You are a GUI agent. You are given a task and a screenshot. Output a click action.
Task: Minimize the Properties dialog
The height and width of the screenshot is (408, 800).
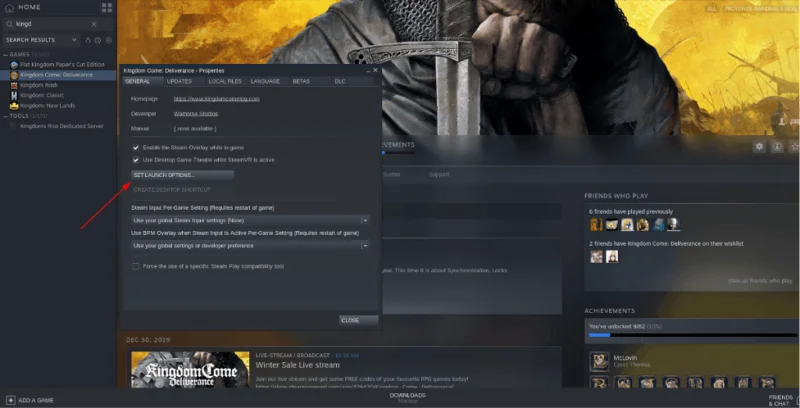tap(368, 70)
